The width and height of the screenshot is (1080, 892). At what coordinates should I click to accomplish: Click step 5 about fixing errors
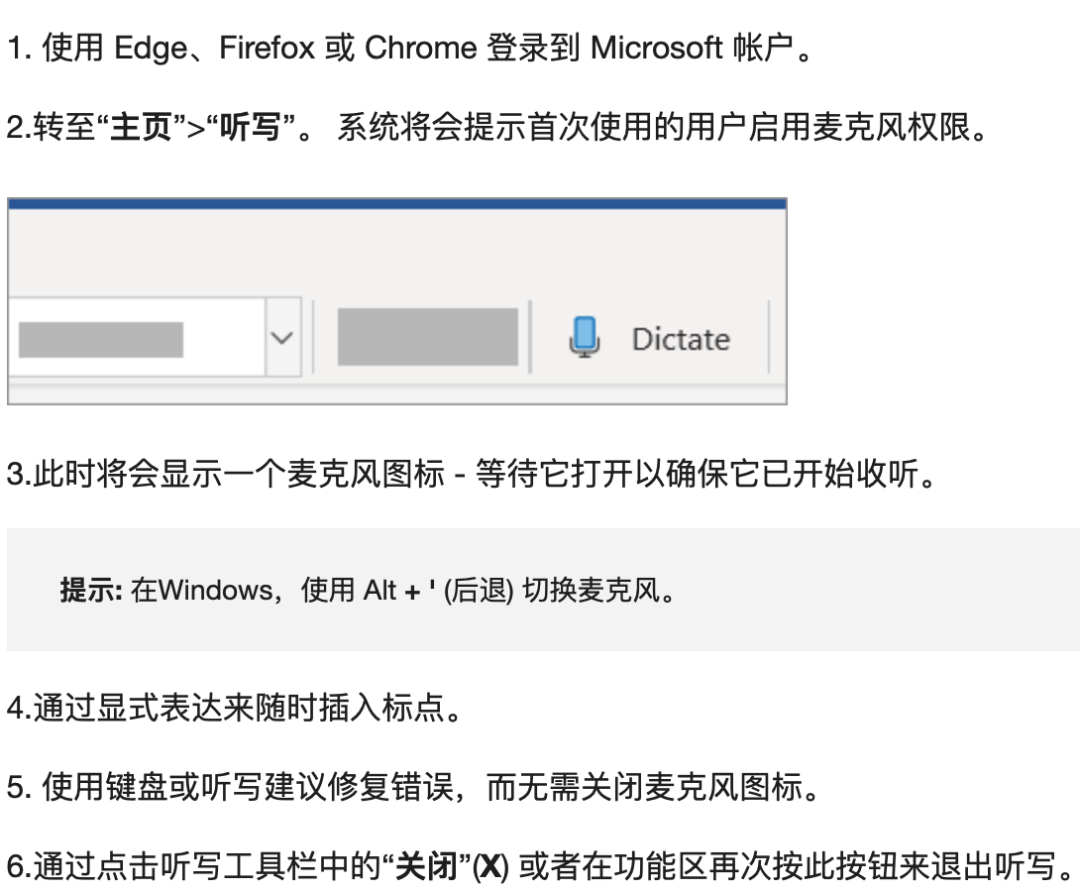pos(413,787)
